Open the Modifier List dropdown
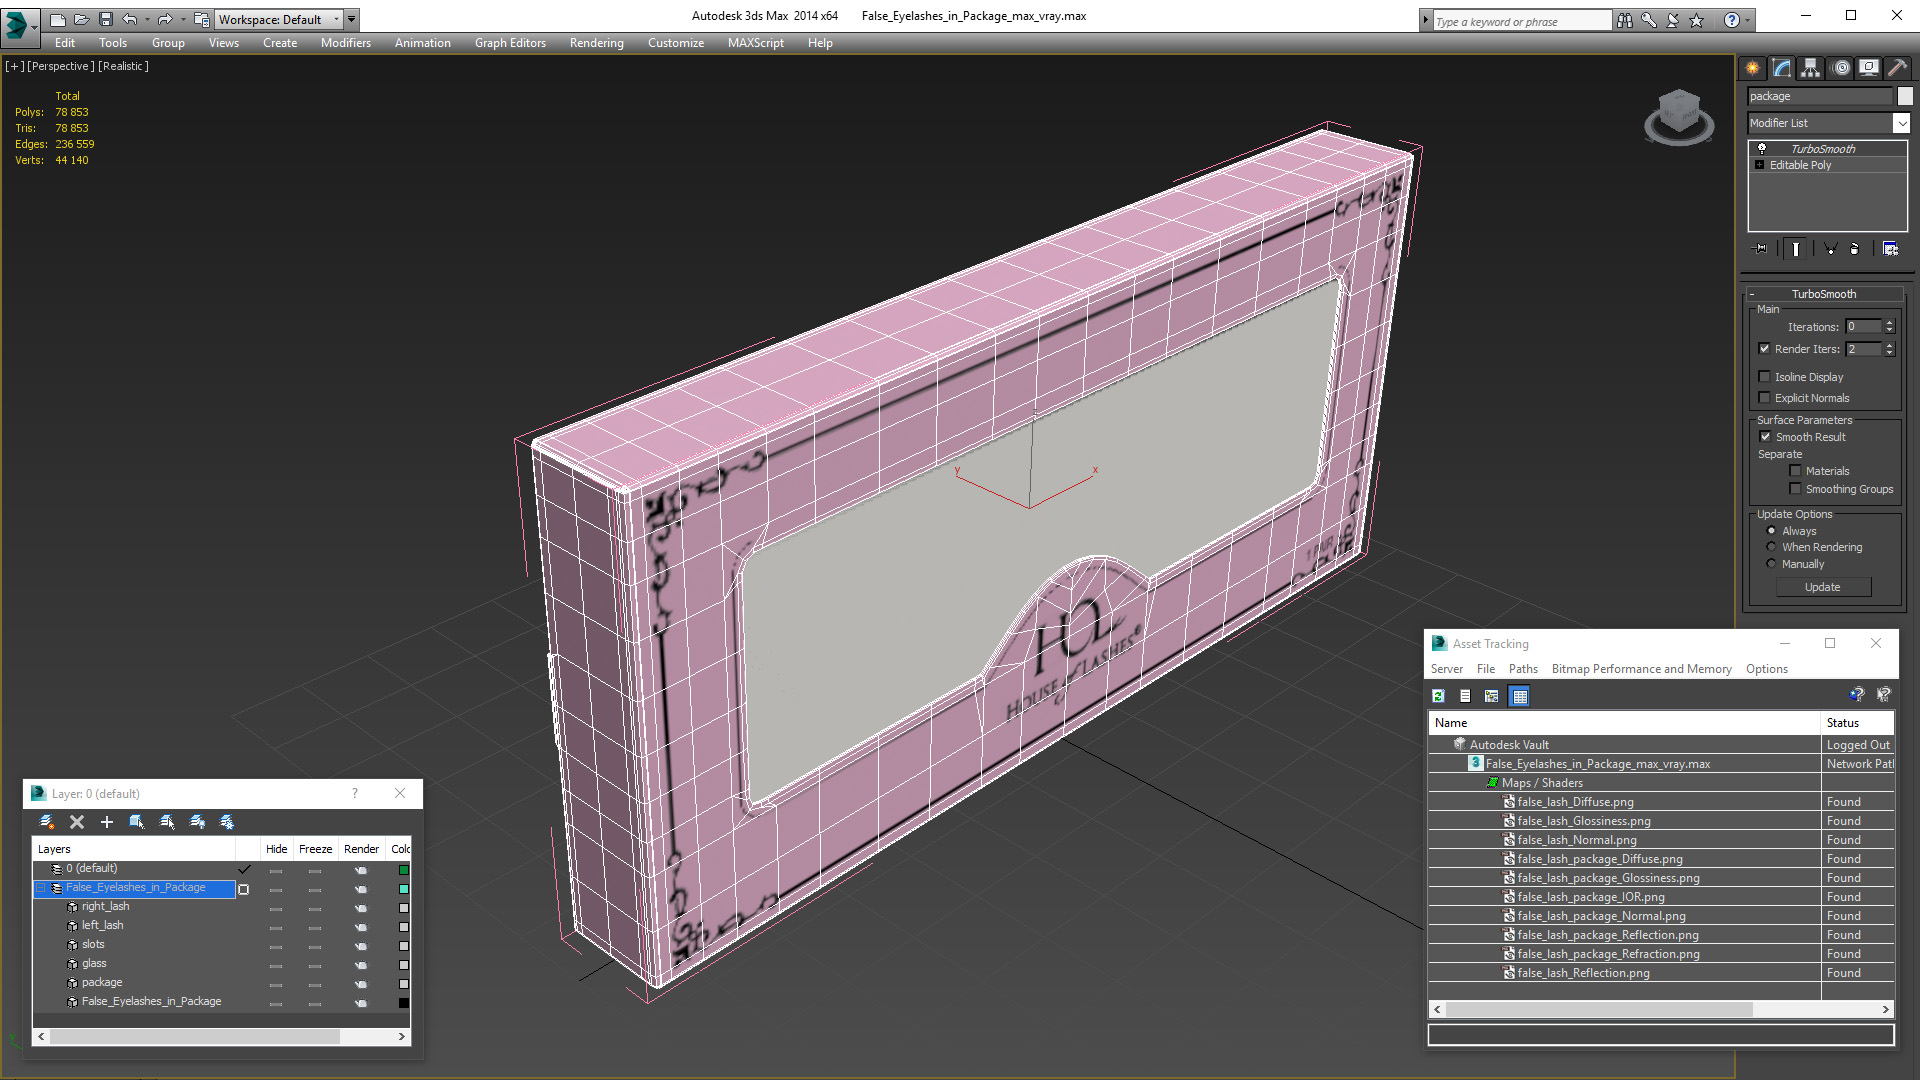Viewport: 1920px width, 1080px height. coord(1900,123)
